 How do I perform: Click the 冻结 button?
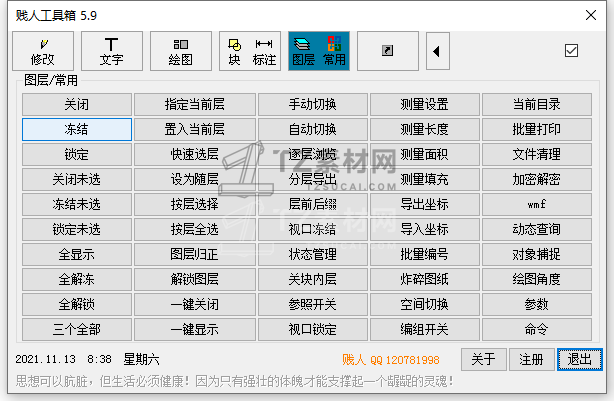point(77,130)
